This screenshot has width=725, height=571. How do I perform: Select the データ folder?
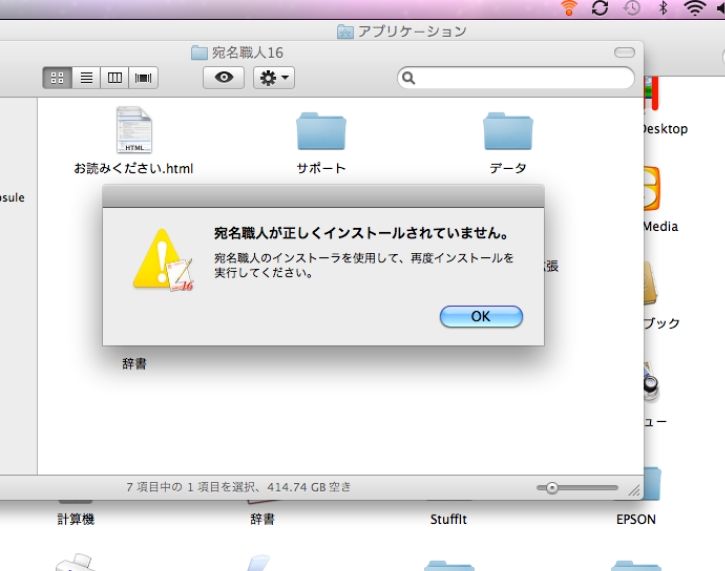(508, 131)
